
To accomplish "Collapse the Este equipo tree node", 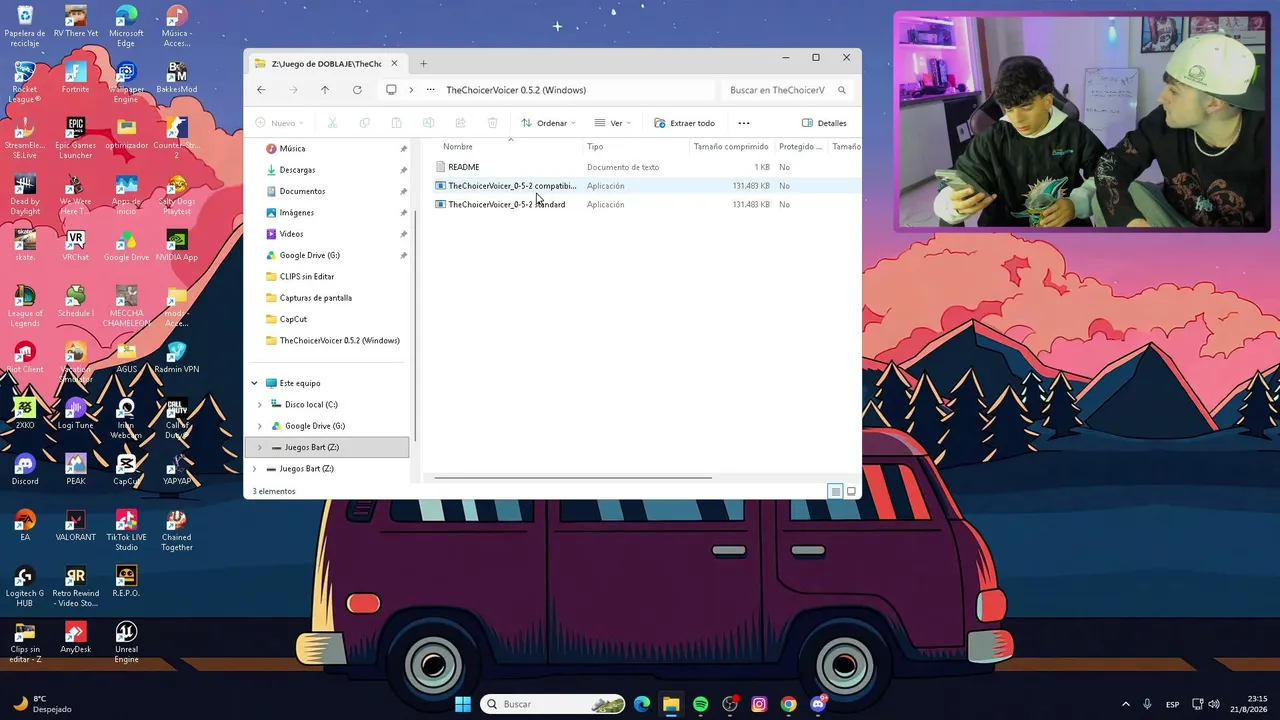I will click(x=254, y=383).
